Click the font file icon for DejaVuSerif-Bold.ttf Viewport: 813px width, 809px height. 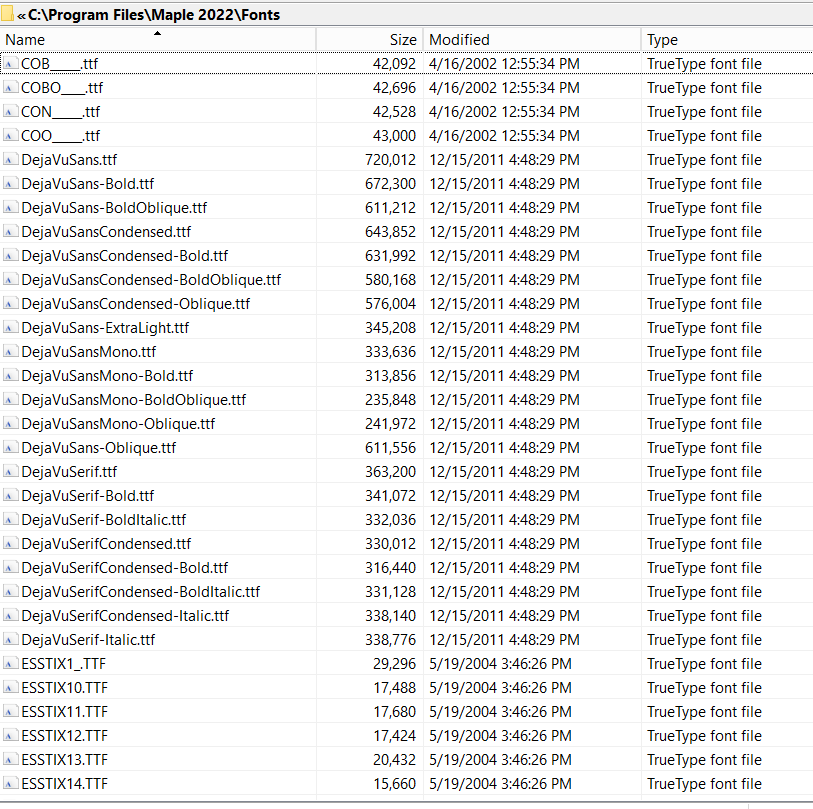(10, 495)
